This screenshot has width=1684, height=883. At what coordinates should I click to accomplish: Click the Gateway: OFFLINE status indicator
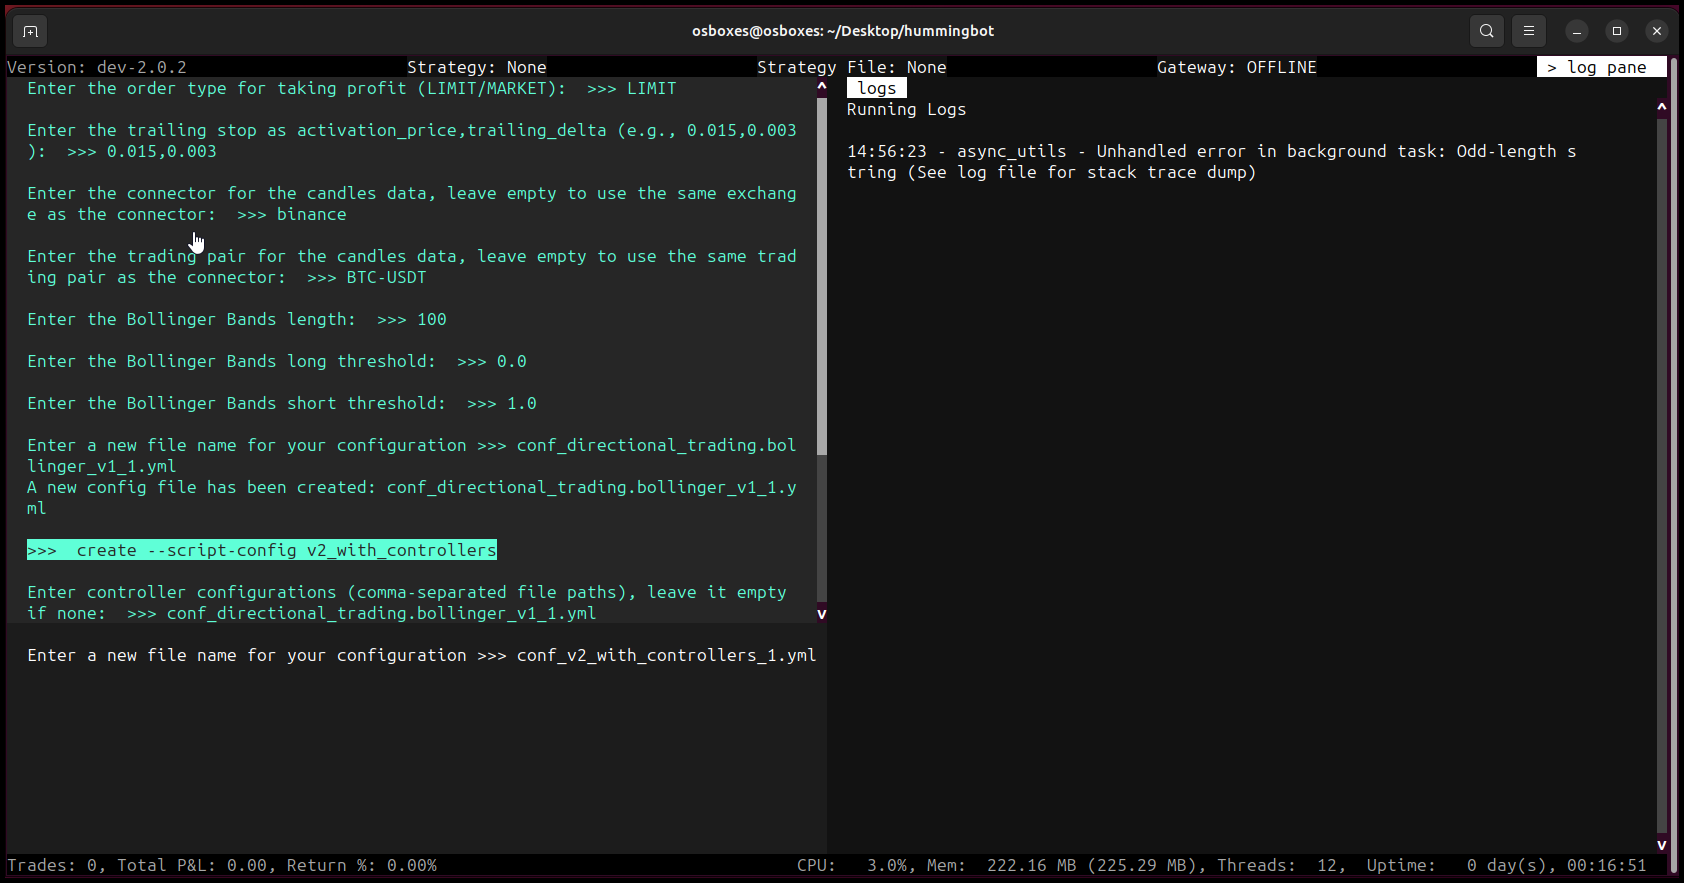point(1236,67)
